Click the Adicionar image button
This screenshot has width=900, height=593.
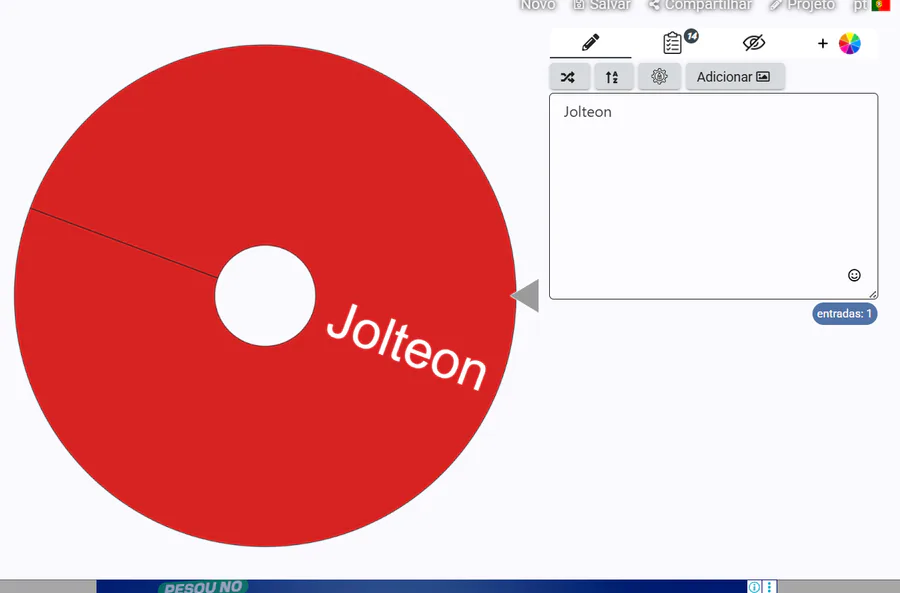pos(734,77)
